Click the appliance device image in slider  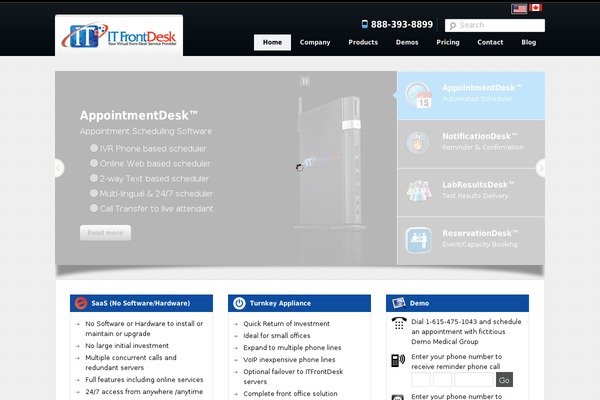tap(329, 163)
